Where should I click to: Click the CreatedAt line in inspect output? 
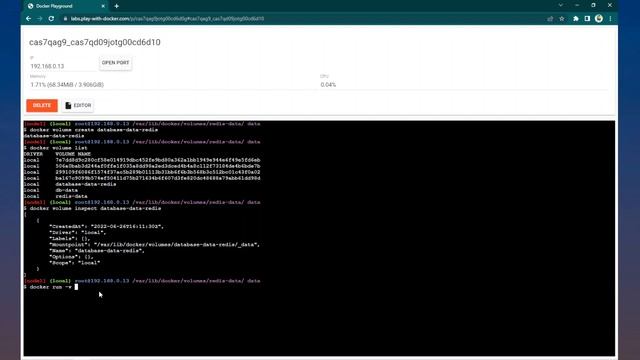click(106, 227)
